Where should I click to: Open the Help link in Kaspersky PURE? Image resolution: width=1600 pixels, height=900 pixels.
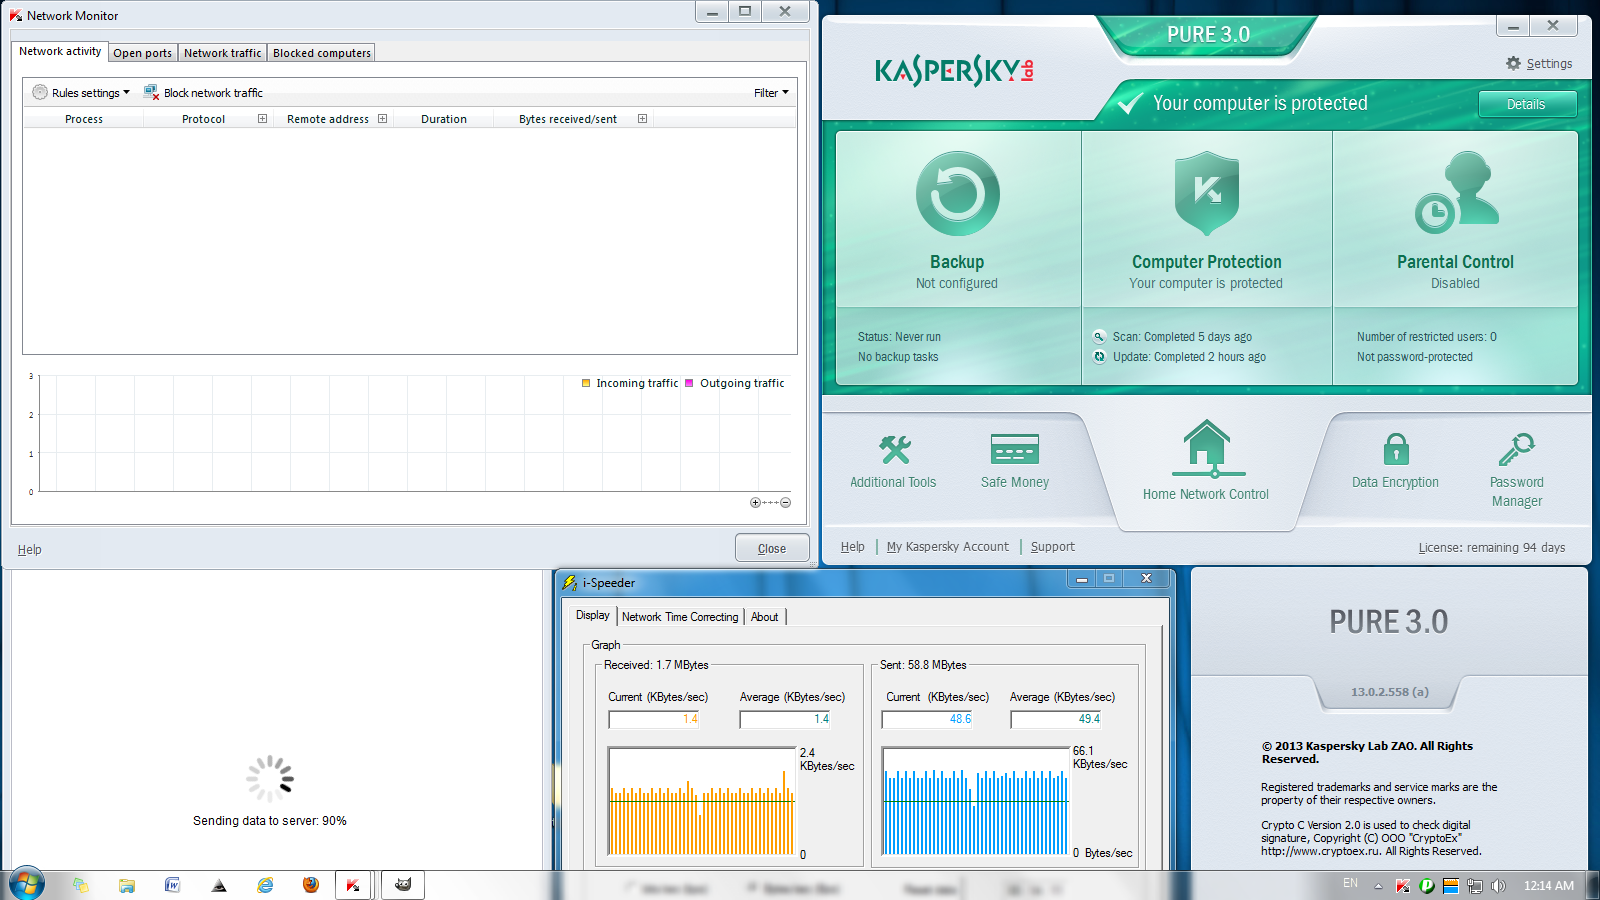(x=853, y=547)
